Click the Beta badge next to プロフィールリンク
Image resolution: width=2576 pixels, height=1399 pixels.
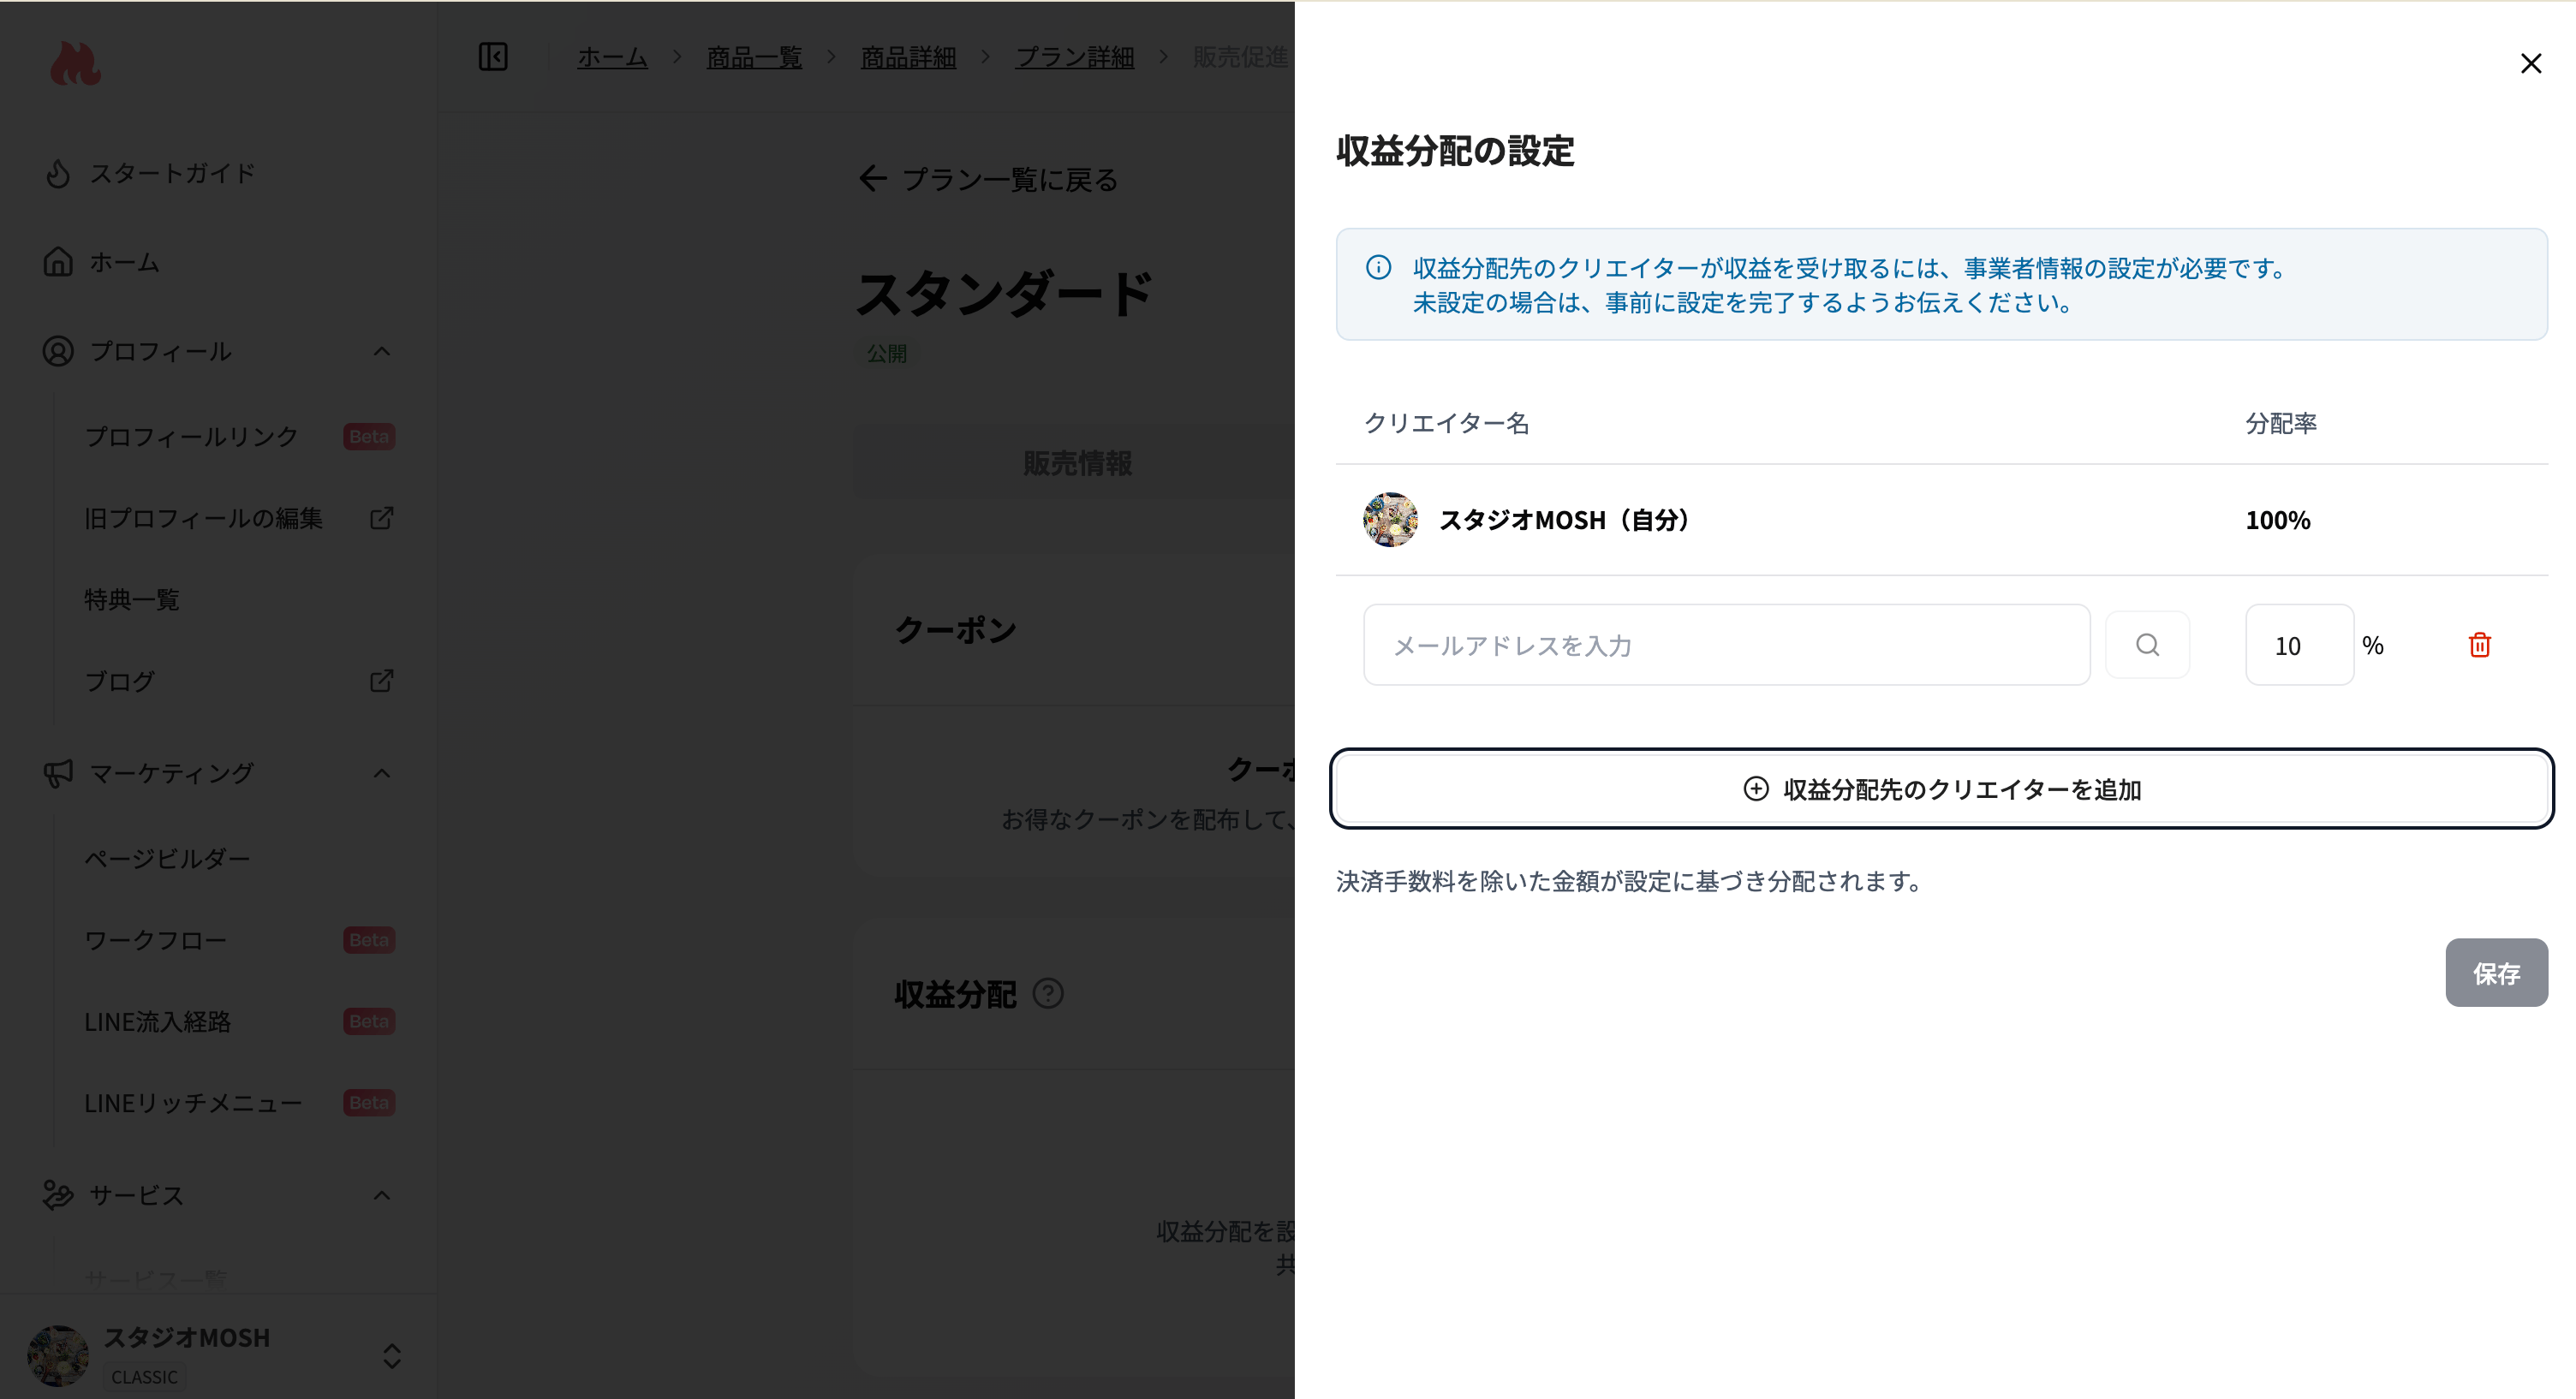369,437
